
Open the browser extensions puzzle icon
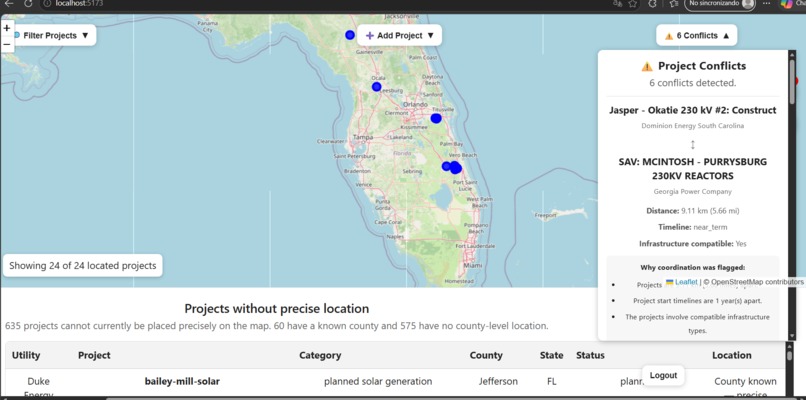point(652,4)
